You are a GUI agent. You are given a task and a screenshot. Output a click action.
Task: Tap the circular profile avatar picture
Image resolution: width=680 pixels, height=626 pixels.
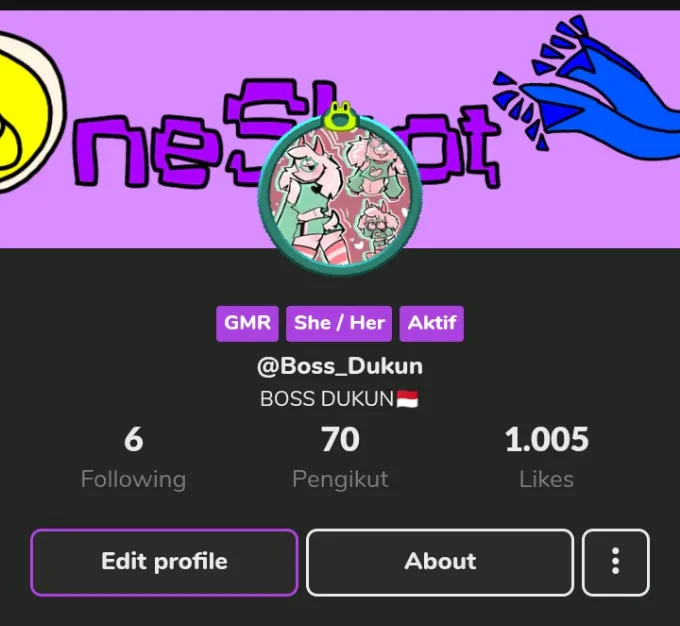pyautogui.click(x=340, y=197)
